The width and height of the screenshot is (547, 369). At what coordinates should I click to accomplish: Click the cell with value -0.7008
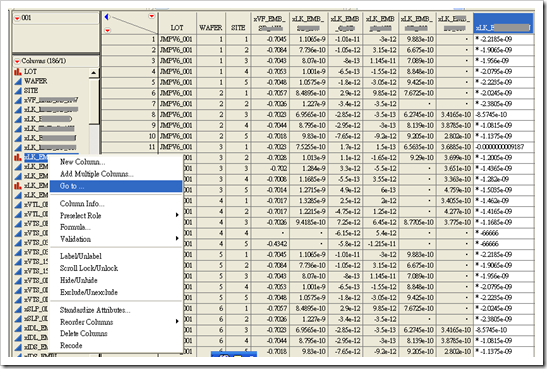click(270, 179)
